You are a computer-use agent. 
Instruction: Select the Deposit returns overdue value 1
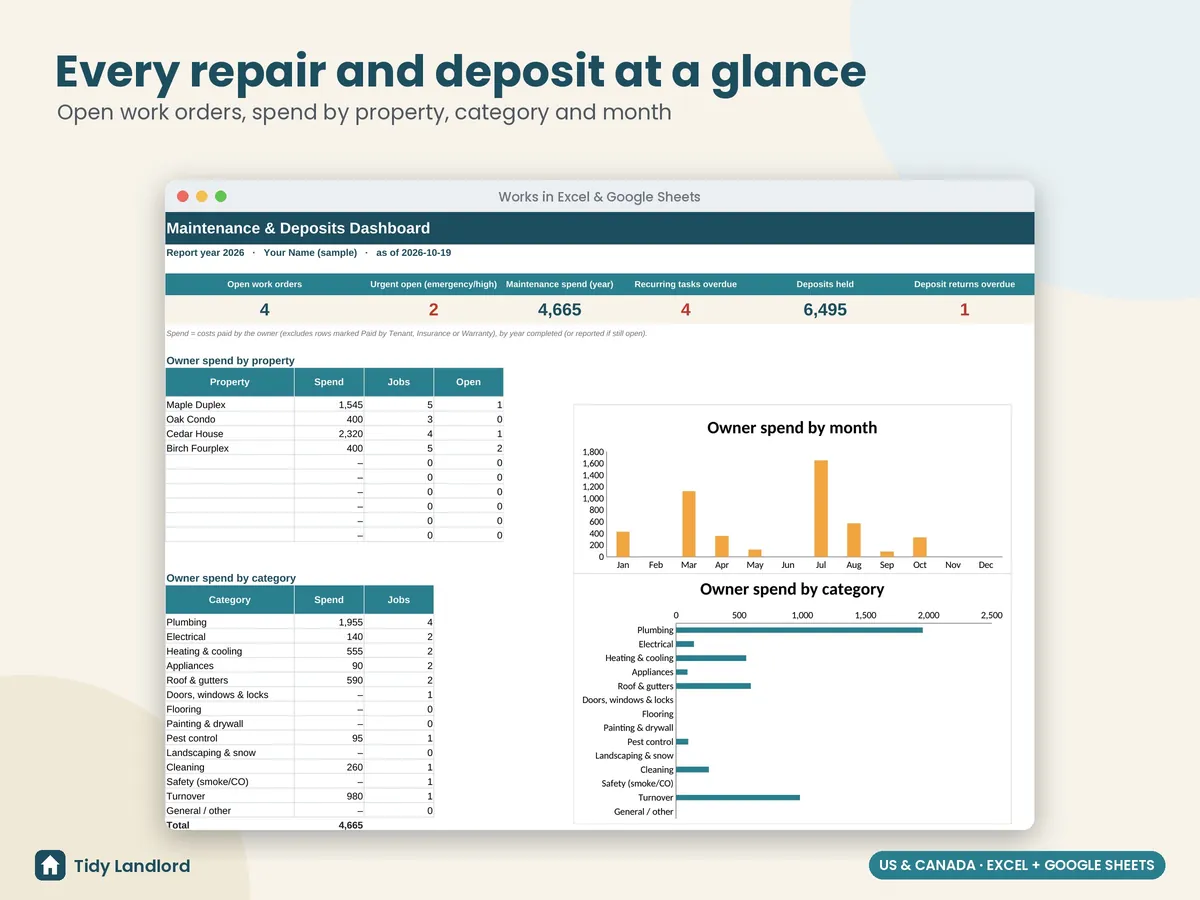(964, 310)
